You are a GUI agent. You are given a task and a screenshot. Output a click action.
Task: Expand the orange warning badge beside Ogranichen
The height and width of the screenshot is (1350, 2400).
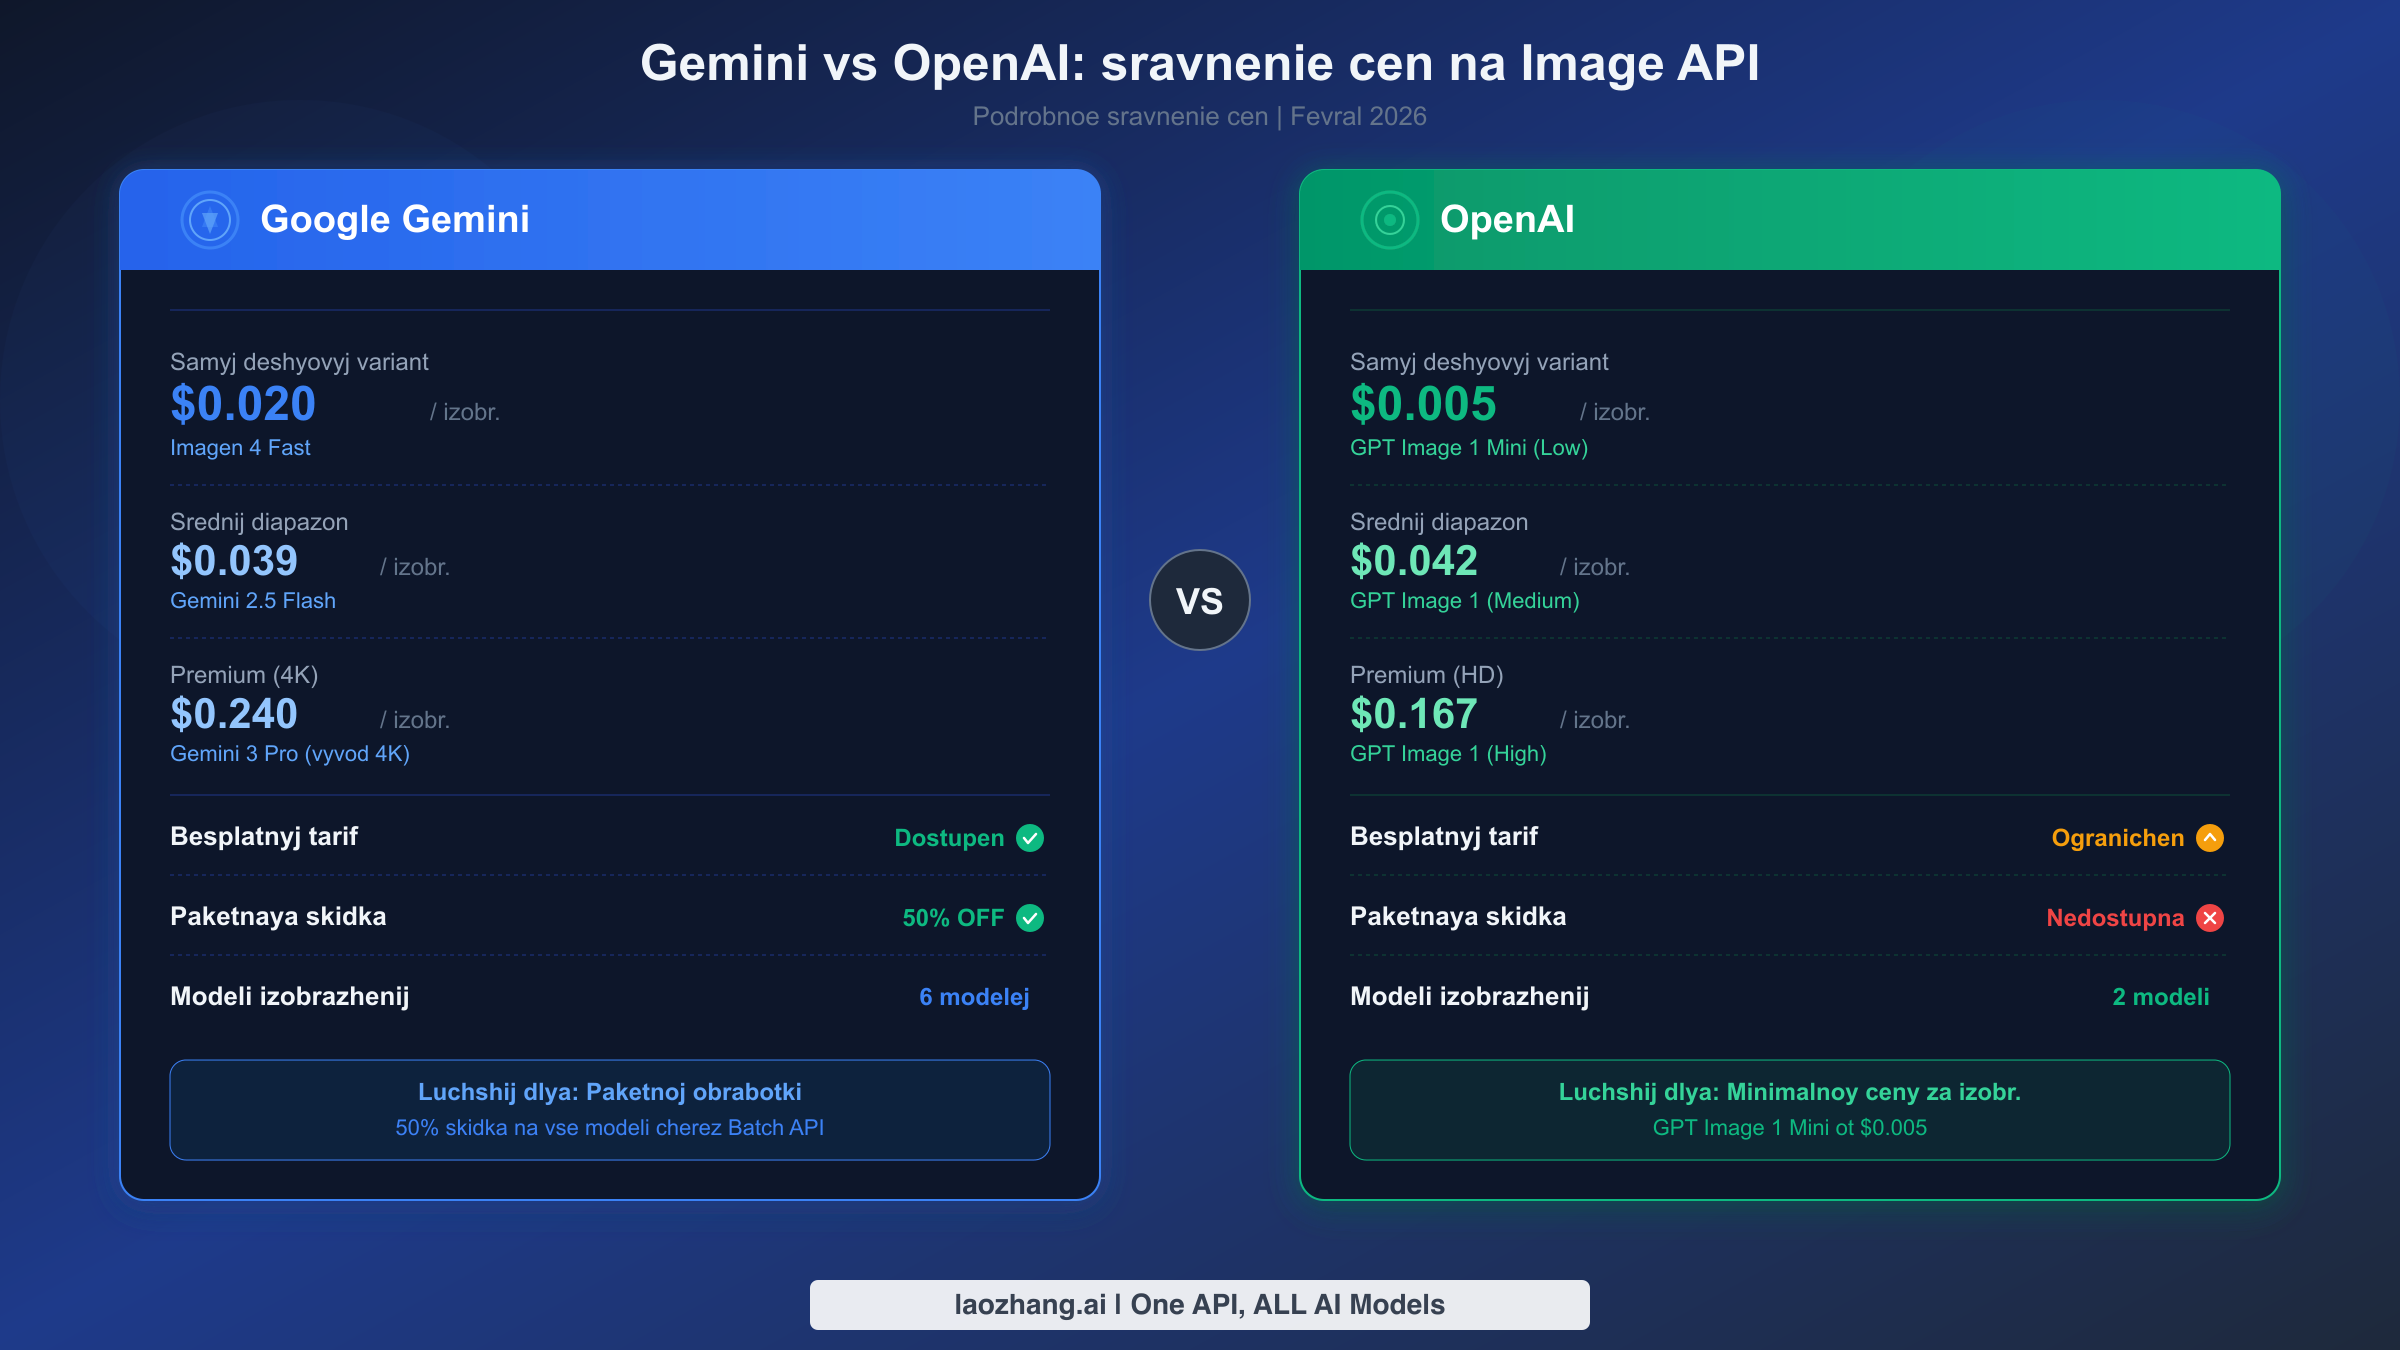pyautogui.click(x=2210, y=838)
